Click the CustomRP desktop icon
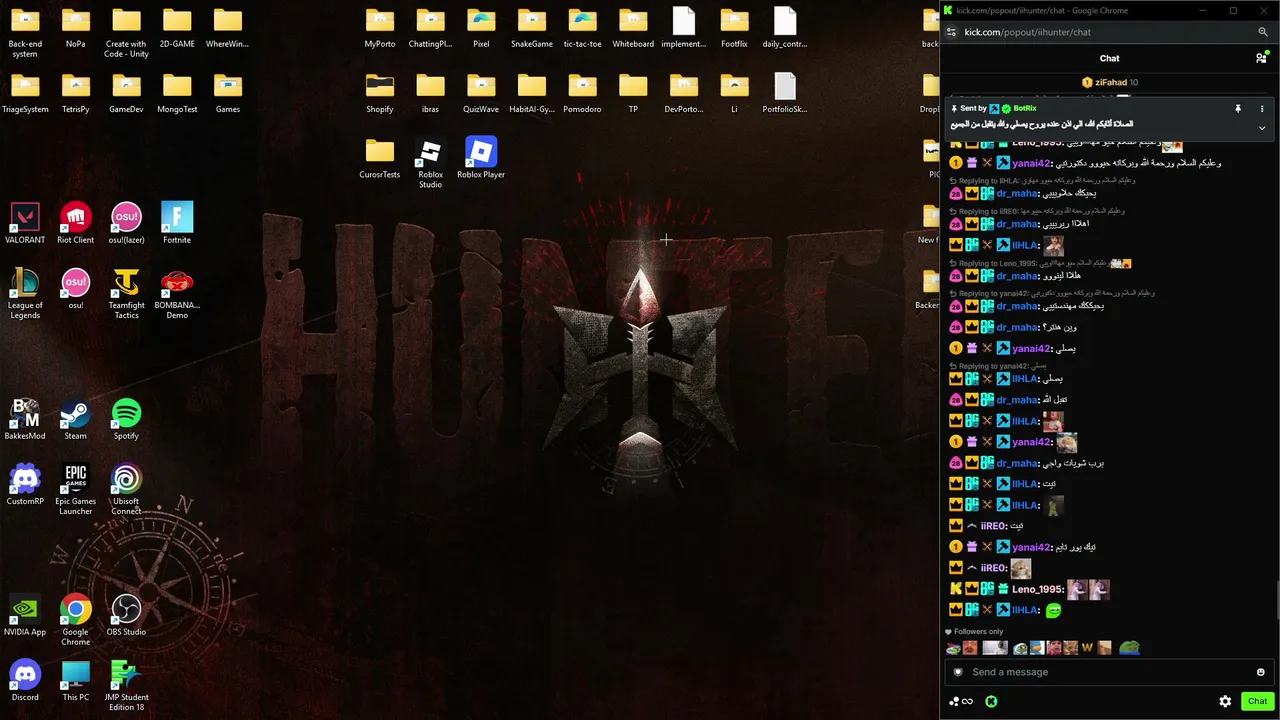This screenshot has height=720, width=1280. tap(25, 484)
